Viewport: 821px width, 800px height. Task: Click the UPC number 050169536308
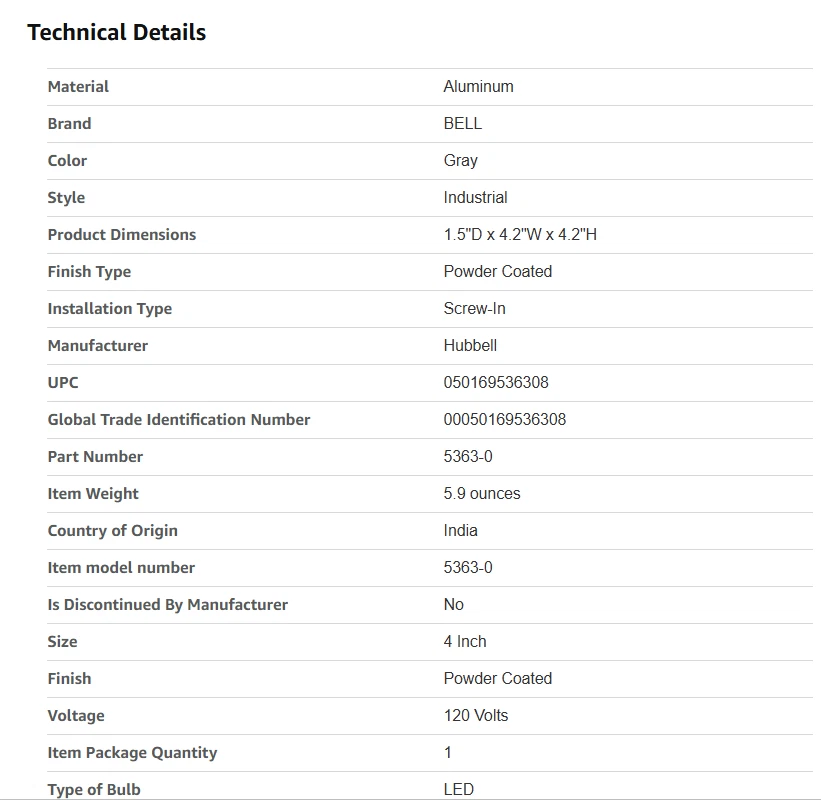click(x=496, y=383)
